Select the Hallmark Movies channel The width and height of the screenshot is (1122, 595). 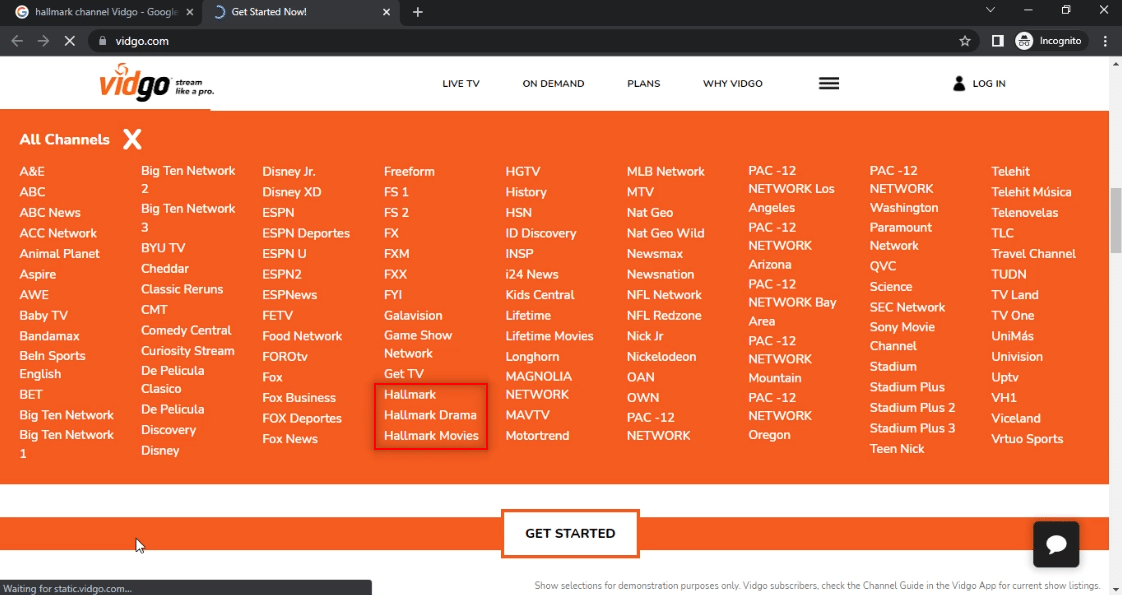[x=431, y=436]
